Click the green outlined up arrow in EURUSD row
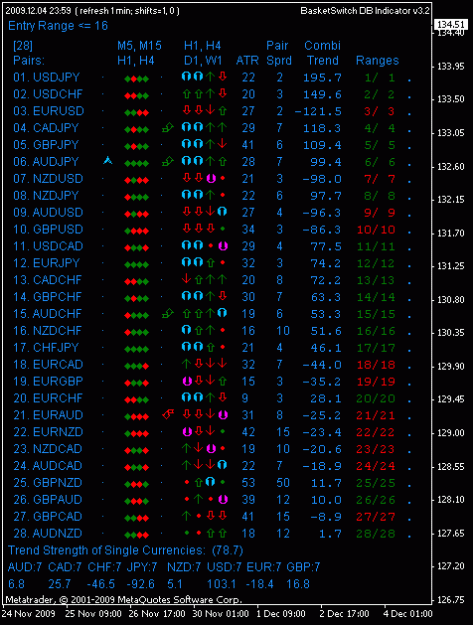The height and width of the screenshot is (625, 473). coord(223,110)
